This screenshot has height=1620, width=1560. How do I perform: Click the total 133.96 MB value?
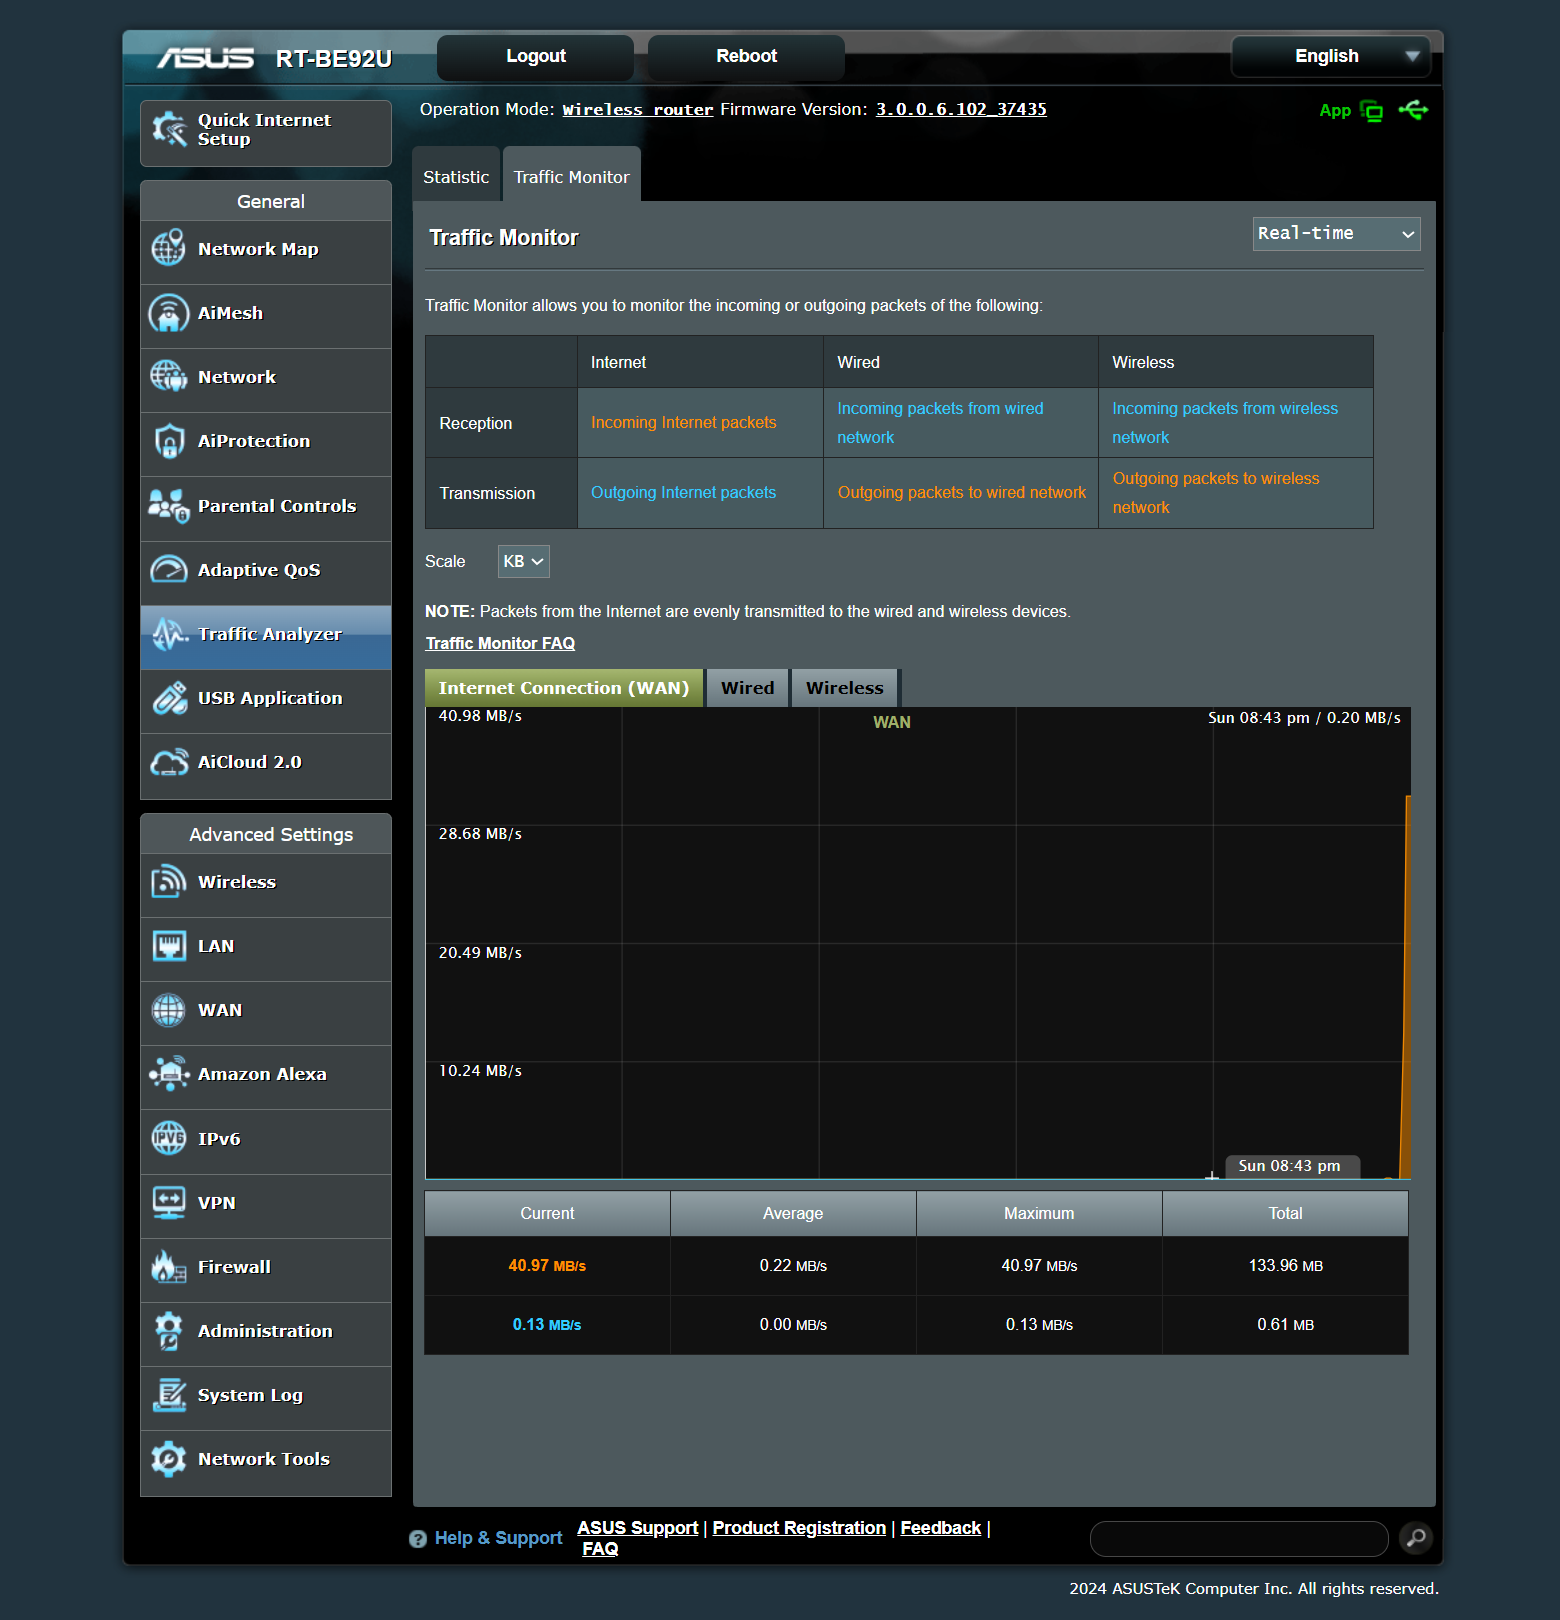click(x=1286, y=1266)
